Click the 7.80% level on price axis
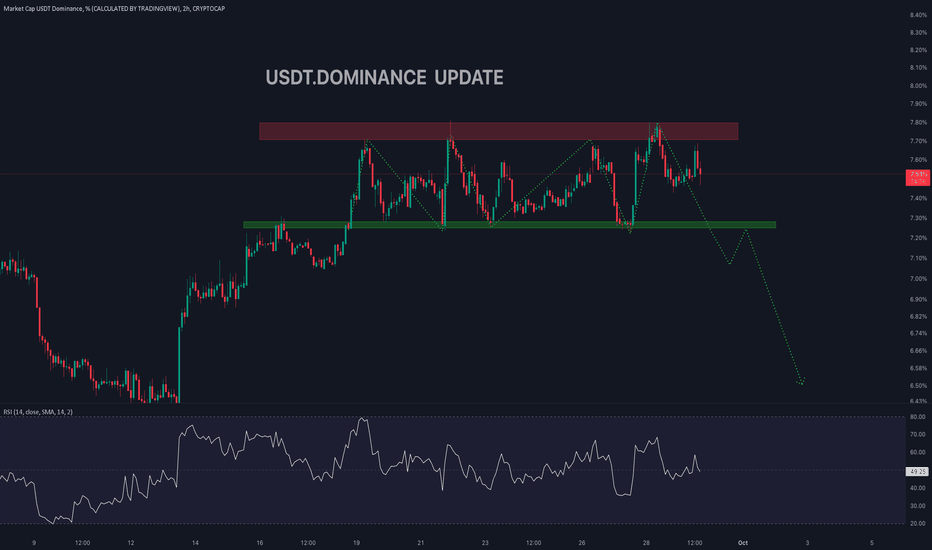This screenshot has height=550, width=932. pos(915,122)
